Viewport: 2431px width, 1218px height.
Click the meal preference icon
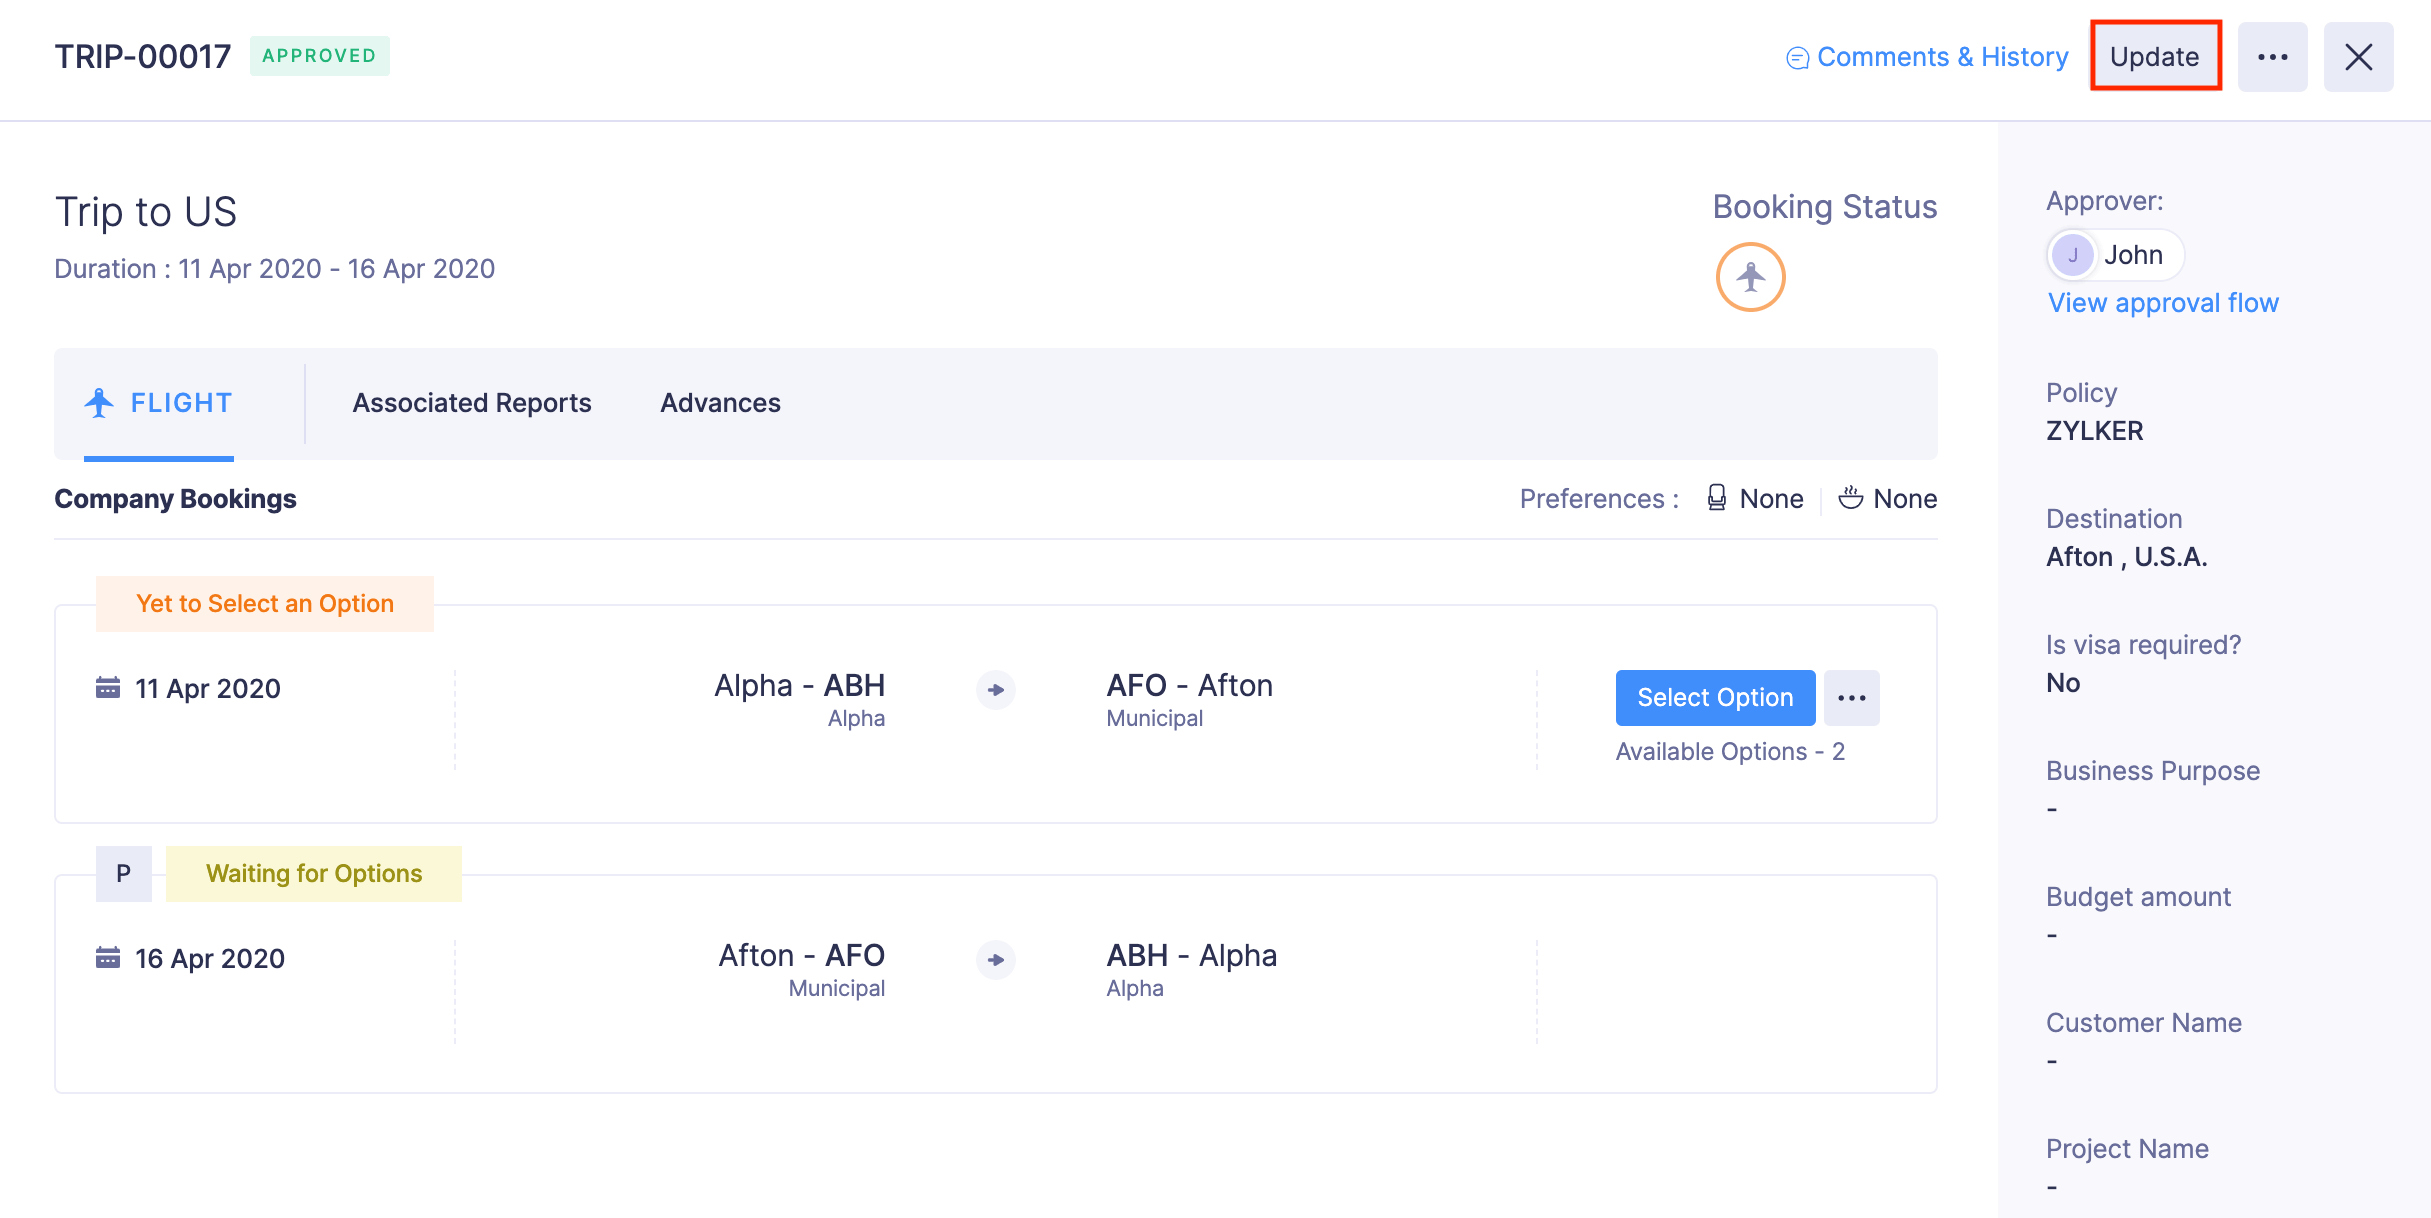click(x=1850, y=498)
